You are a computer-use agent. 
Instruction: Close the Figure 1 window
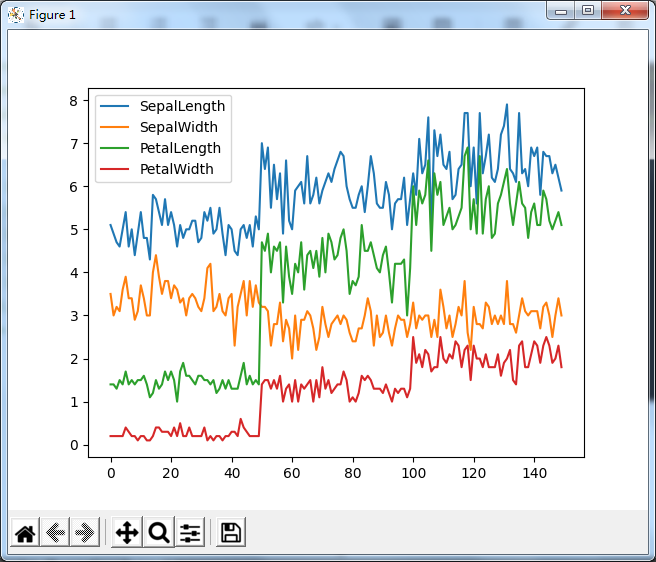pos(625,11)
